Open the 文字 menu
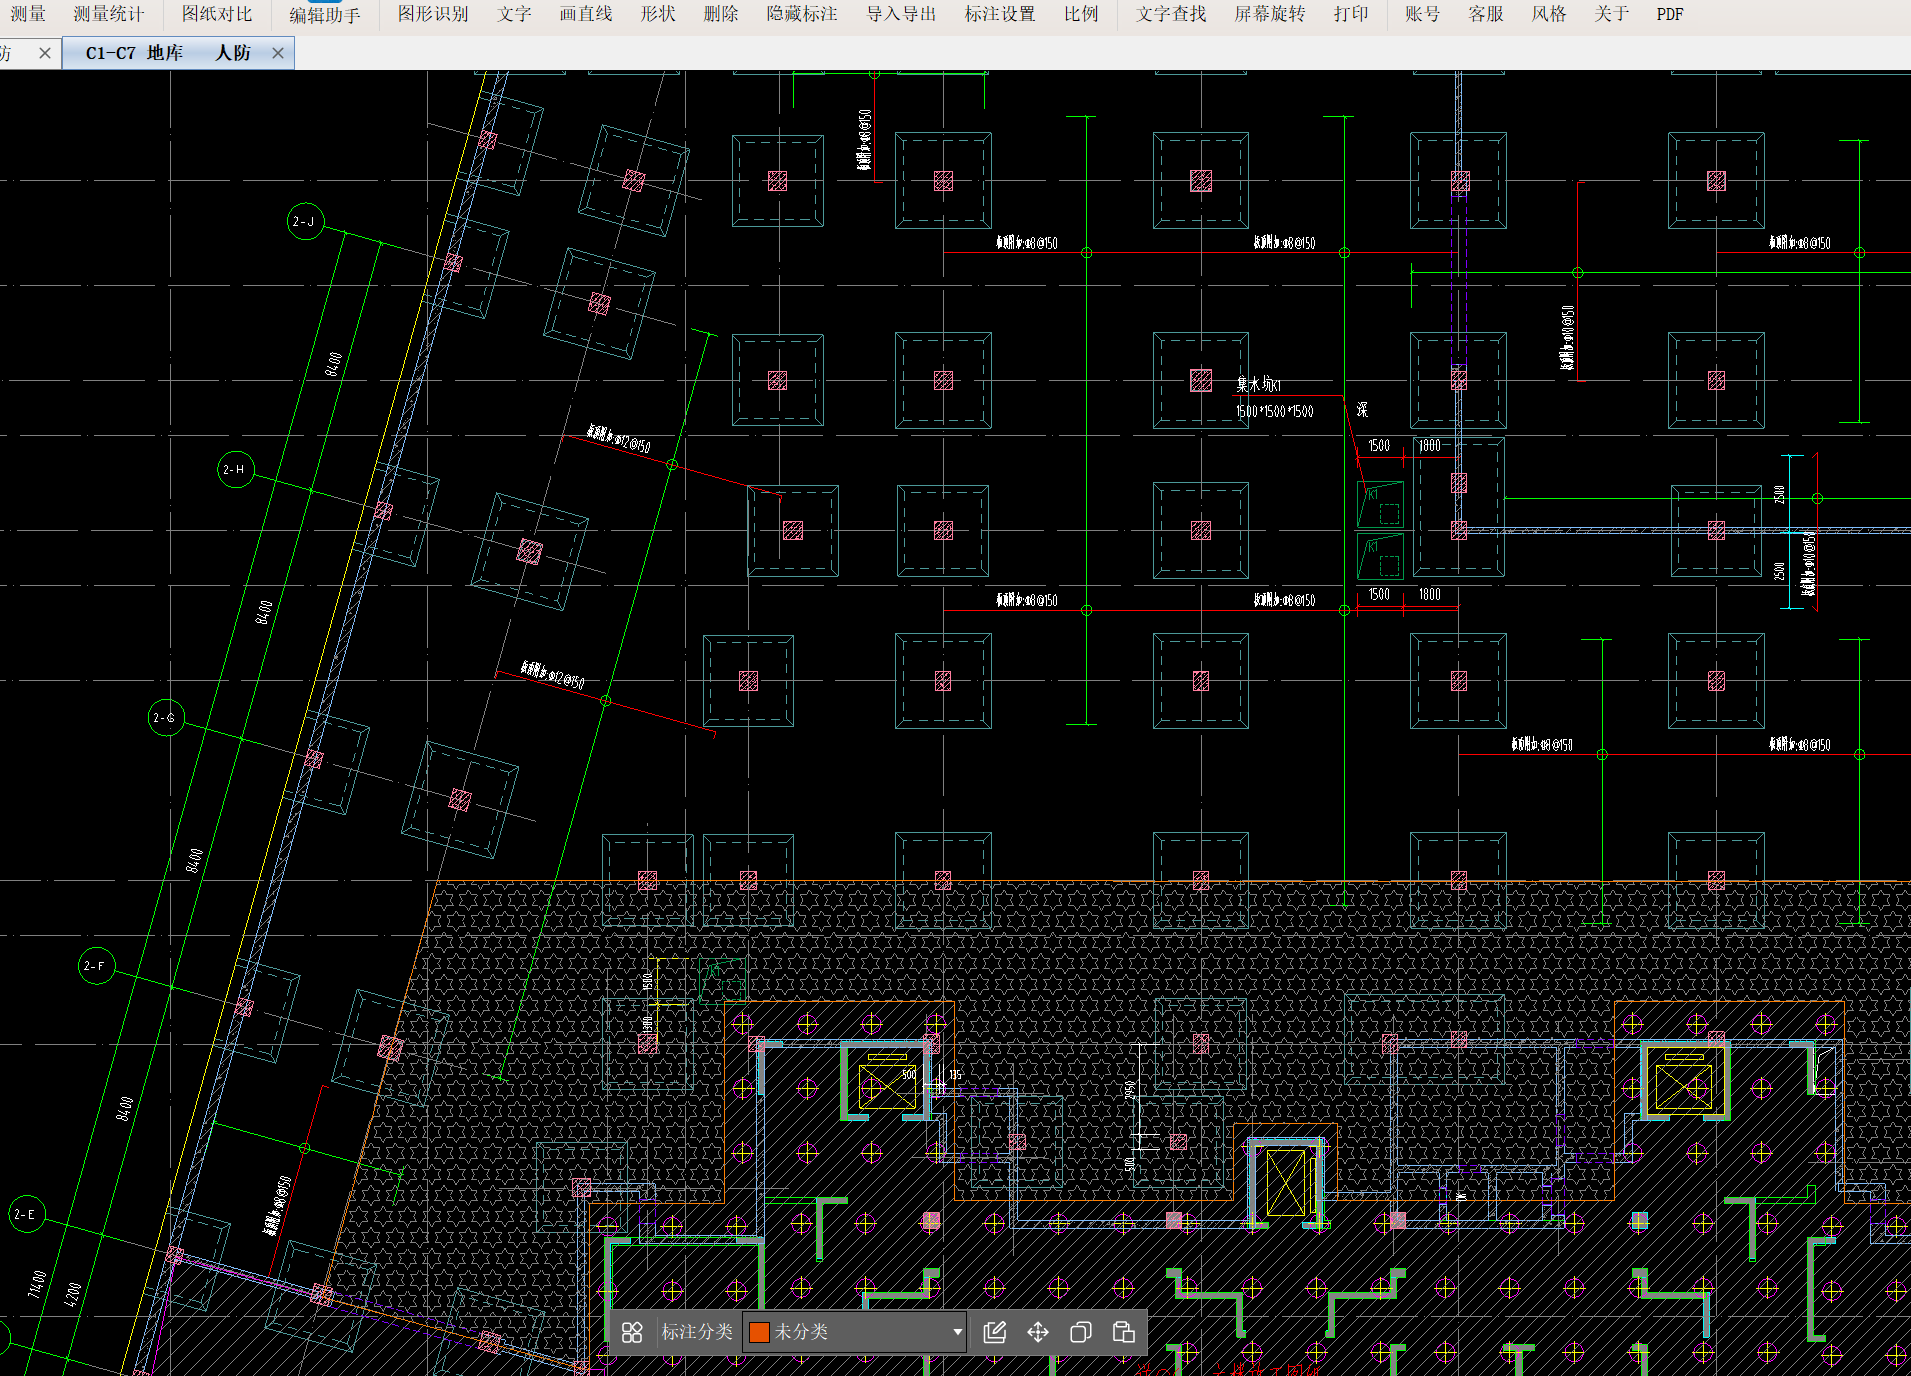This screenshot has width=1911, height=1376. point(514,14)
